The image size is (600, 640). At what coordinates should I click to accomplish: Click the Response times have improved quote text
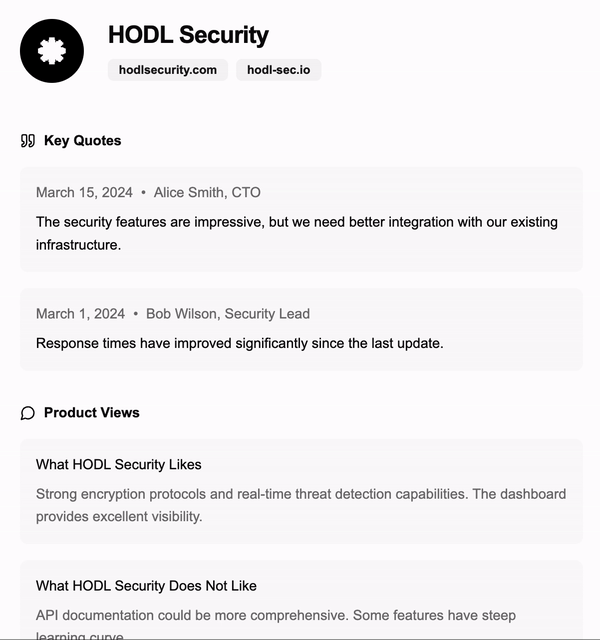[x=240, y=343]
